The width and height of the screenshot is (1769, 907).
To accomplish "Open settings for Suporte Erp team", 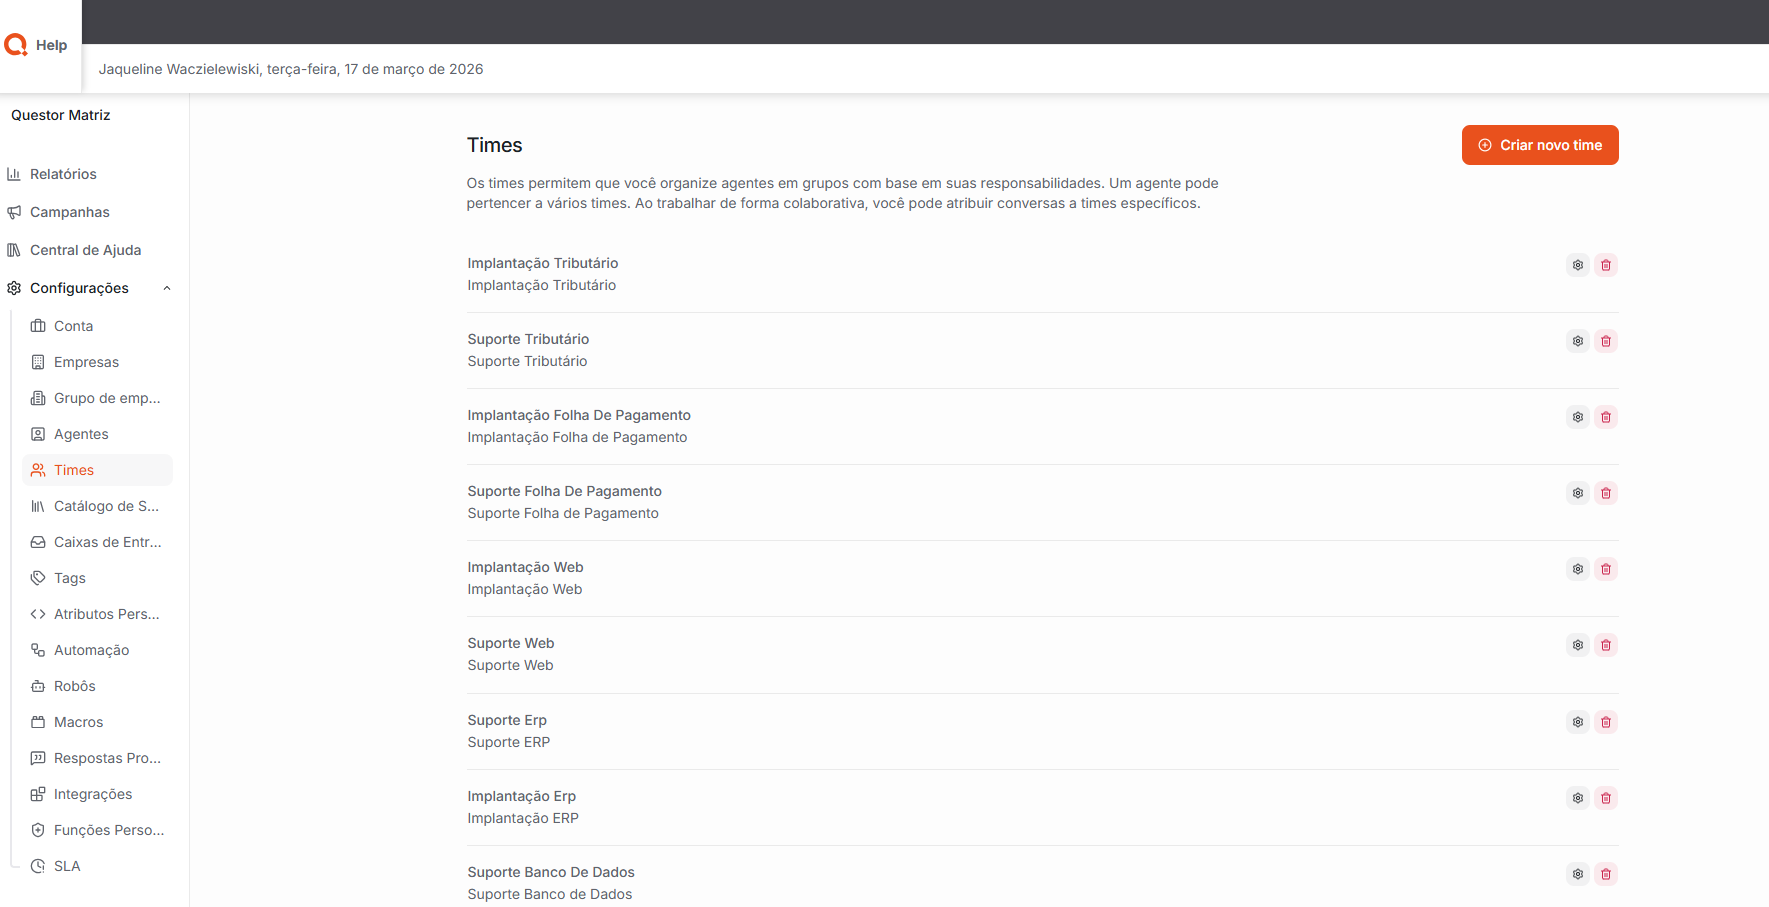I will pos(1577,722).
